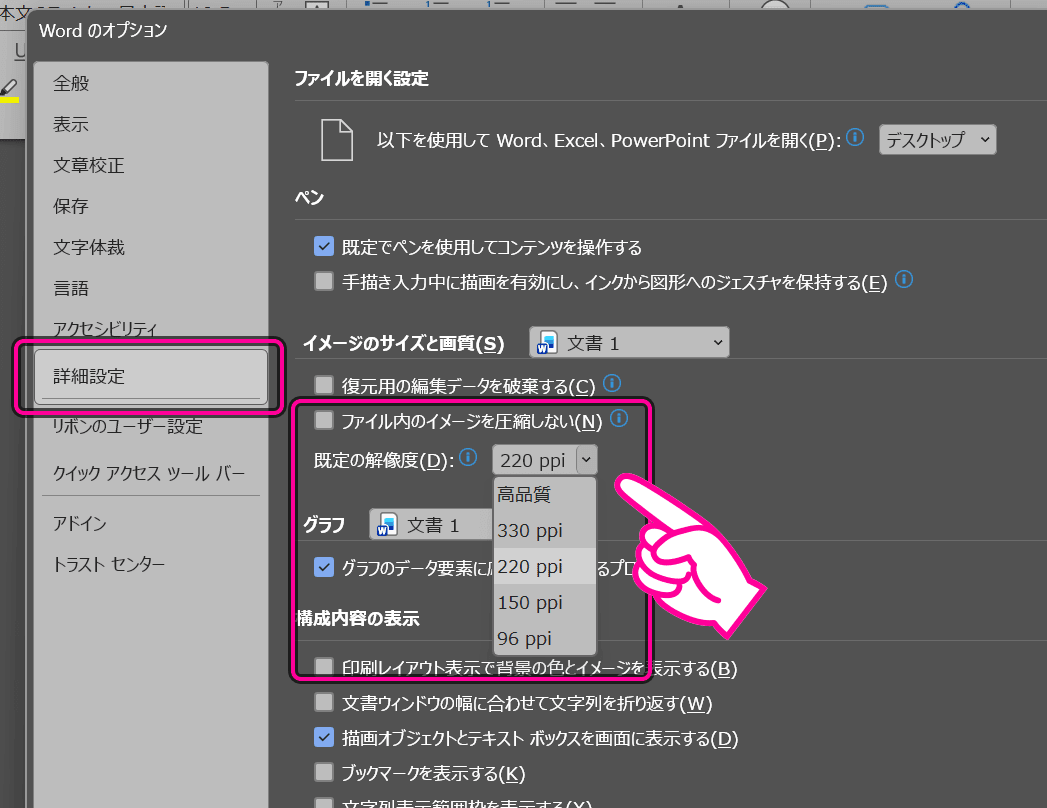Check 印刷レイアウト表示で背景の色とイメージを表示する
Viewport: 1047px width, 808px height.
324,667
